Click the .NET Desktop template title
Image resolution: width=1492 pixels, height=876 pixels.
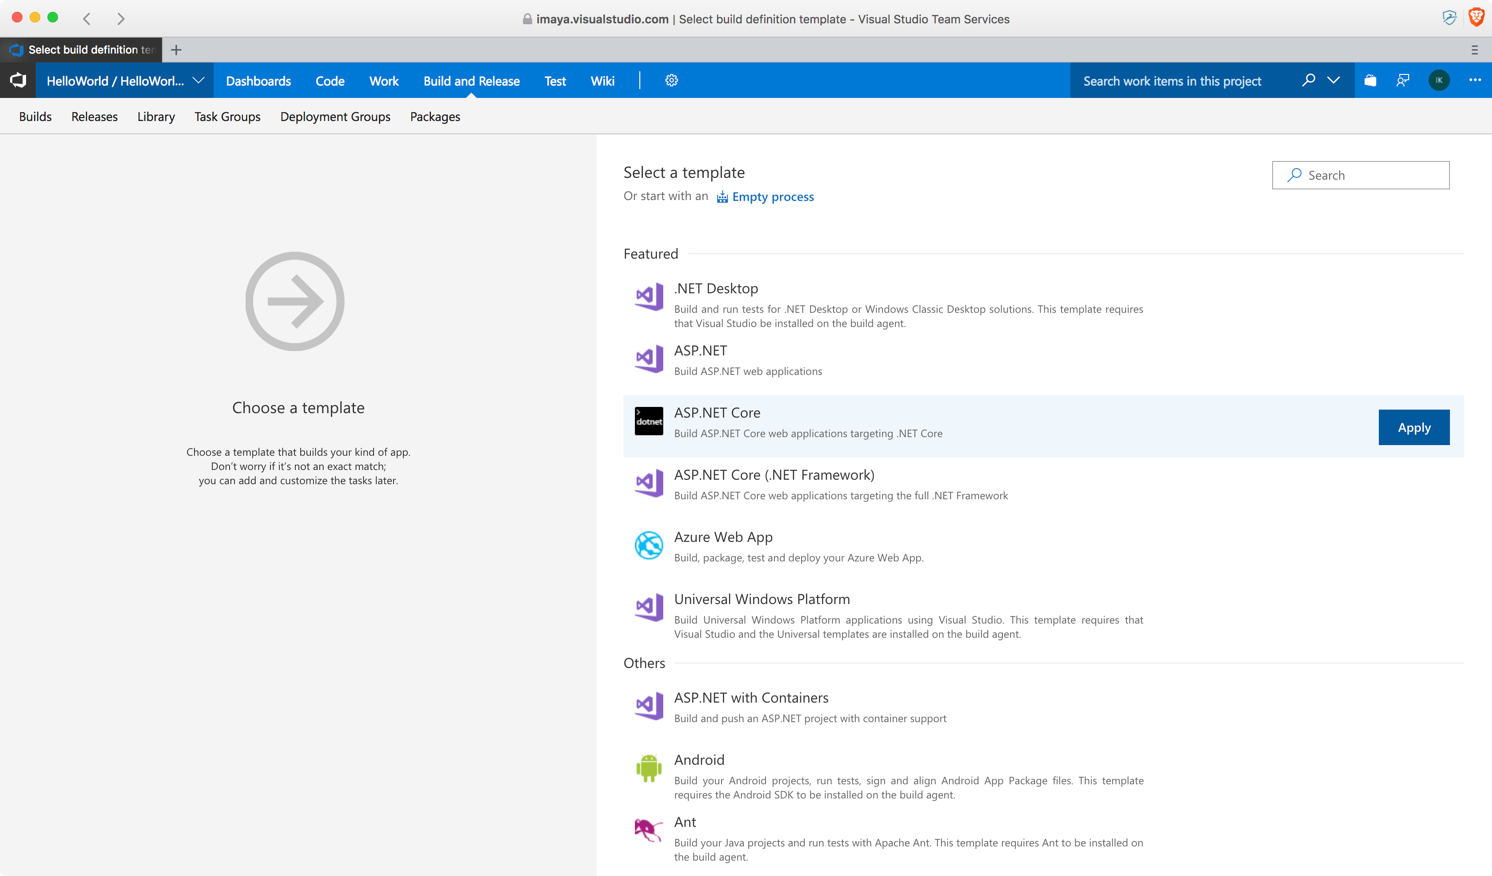pos(716,288)
